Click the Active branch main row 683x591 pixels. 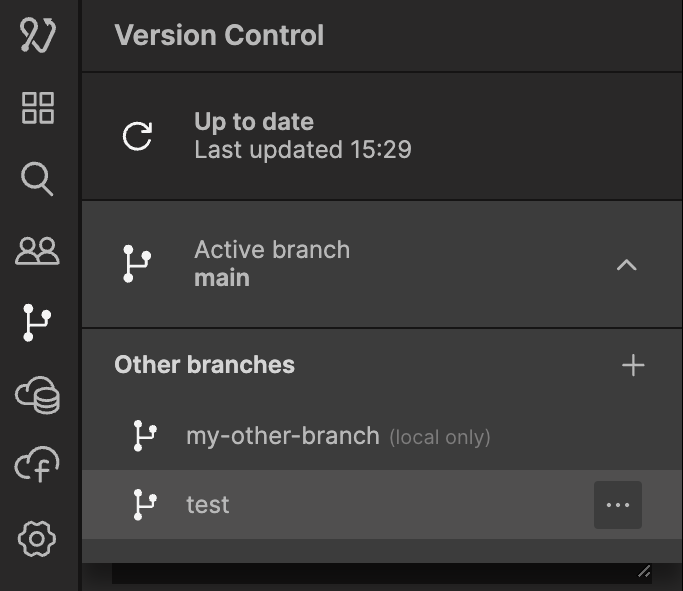pyautogui.click(x=272, y=264)
